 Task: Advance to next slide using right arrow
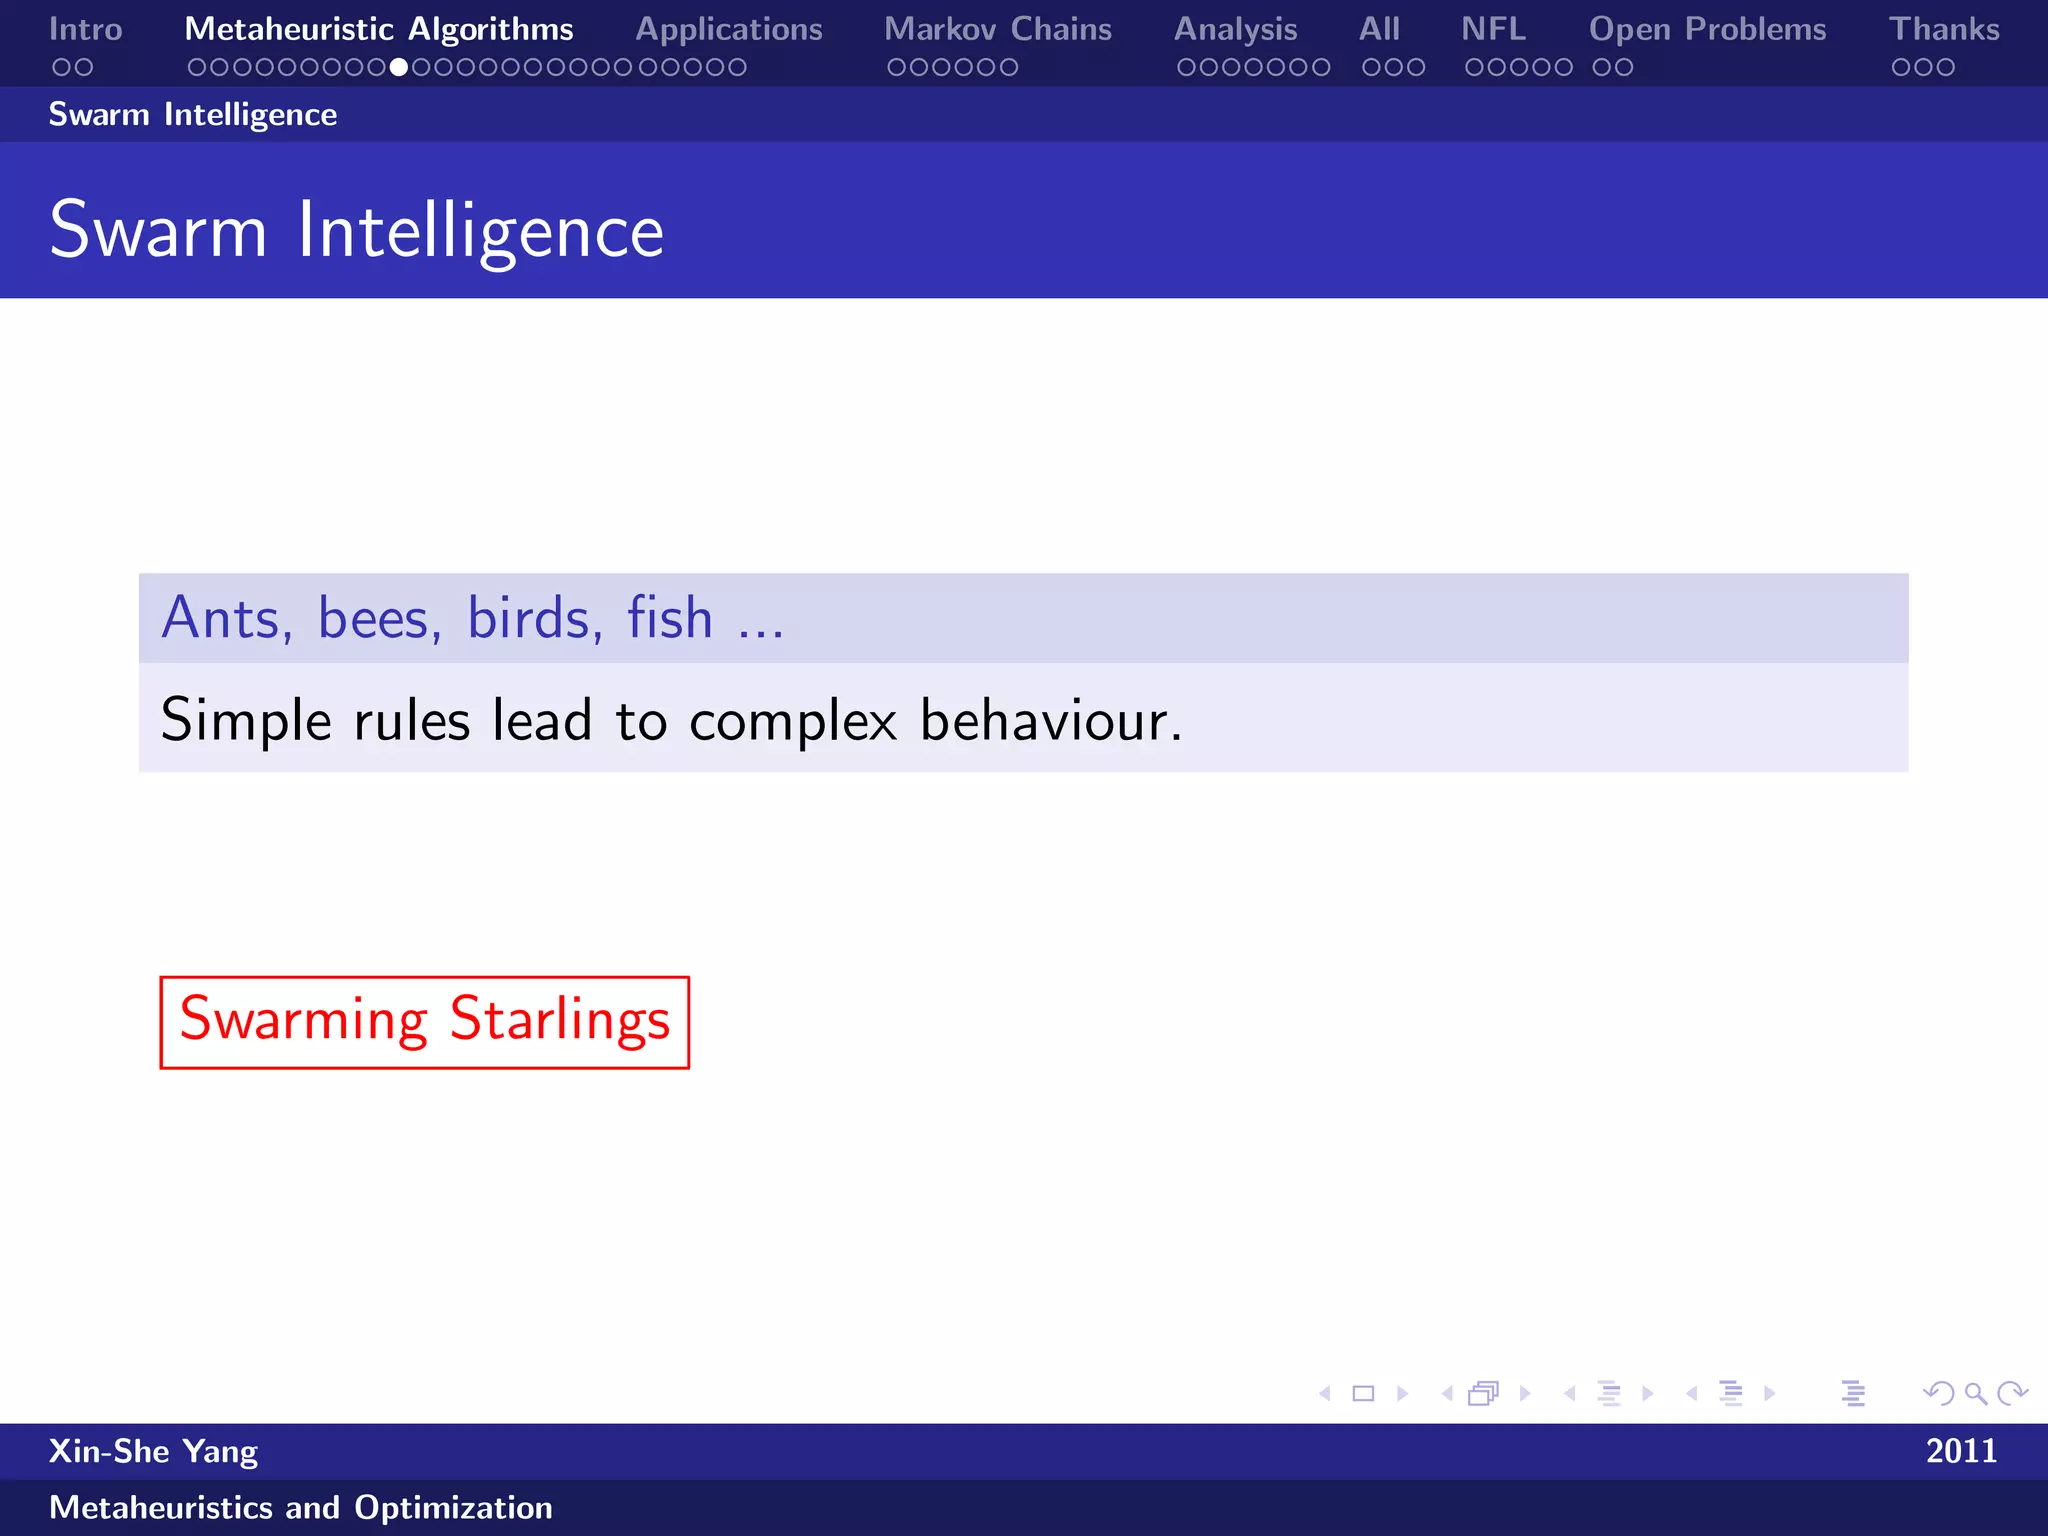click(x=1402, y=1393)
